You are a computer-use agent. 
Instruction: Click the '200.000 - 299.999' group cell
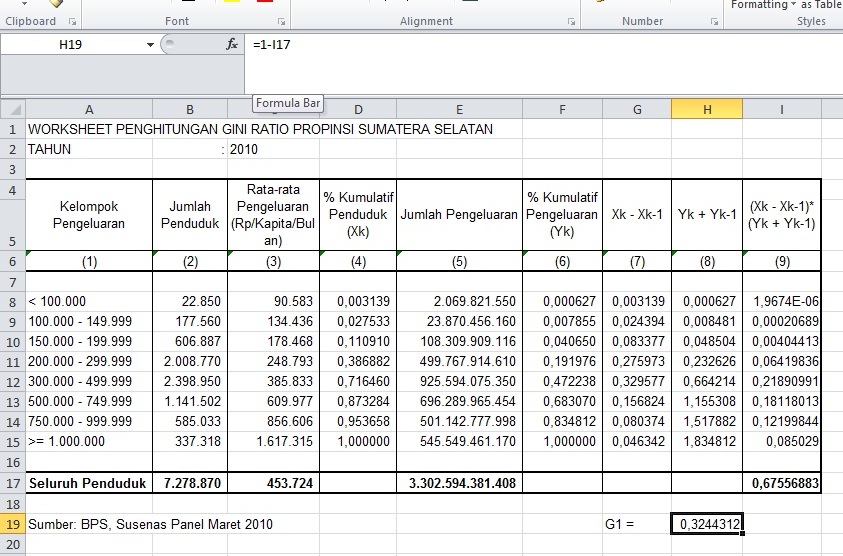click(89, 361)
